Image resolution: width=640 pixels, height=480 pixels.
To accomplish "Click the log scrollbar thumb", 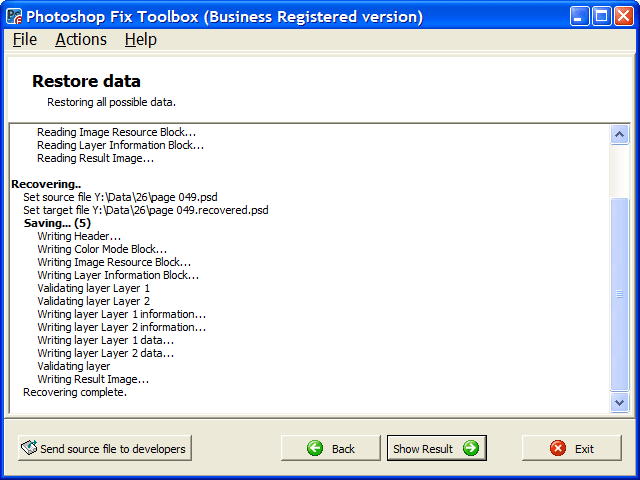I will click(619, 294).
